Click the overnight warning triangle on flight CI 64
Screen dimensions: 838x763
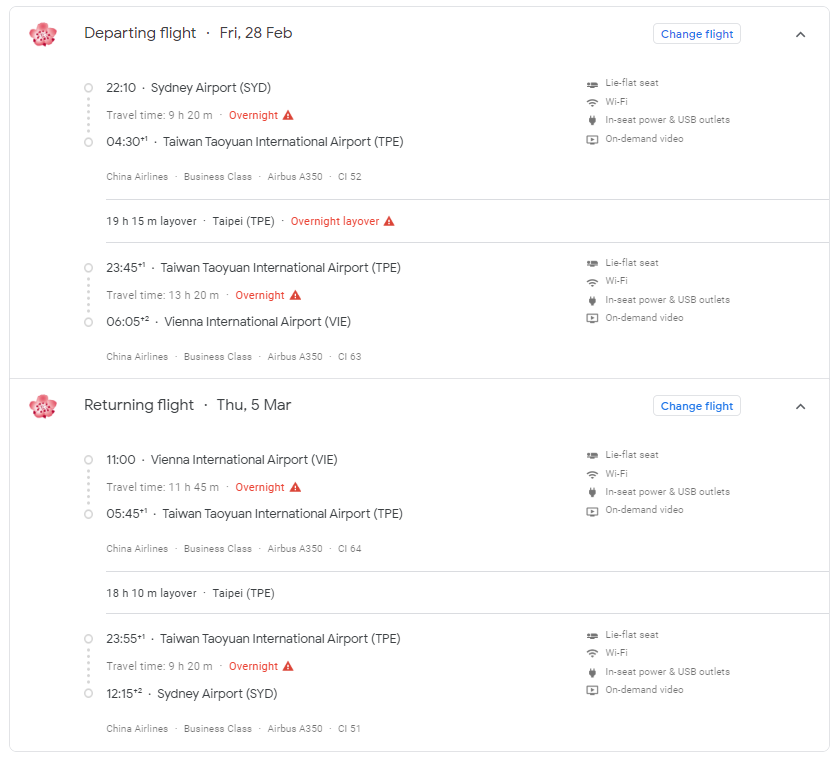pyautogui.click(x=296, y=487)
